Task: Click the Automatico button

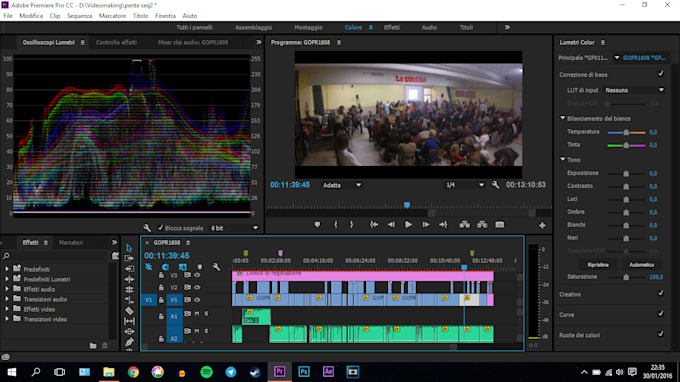Action: [641, 265]
